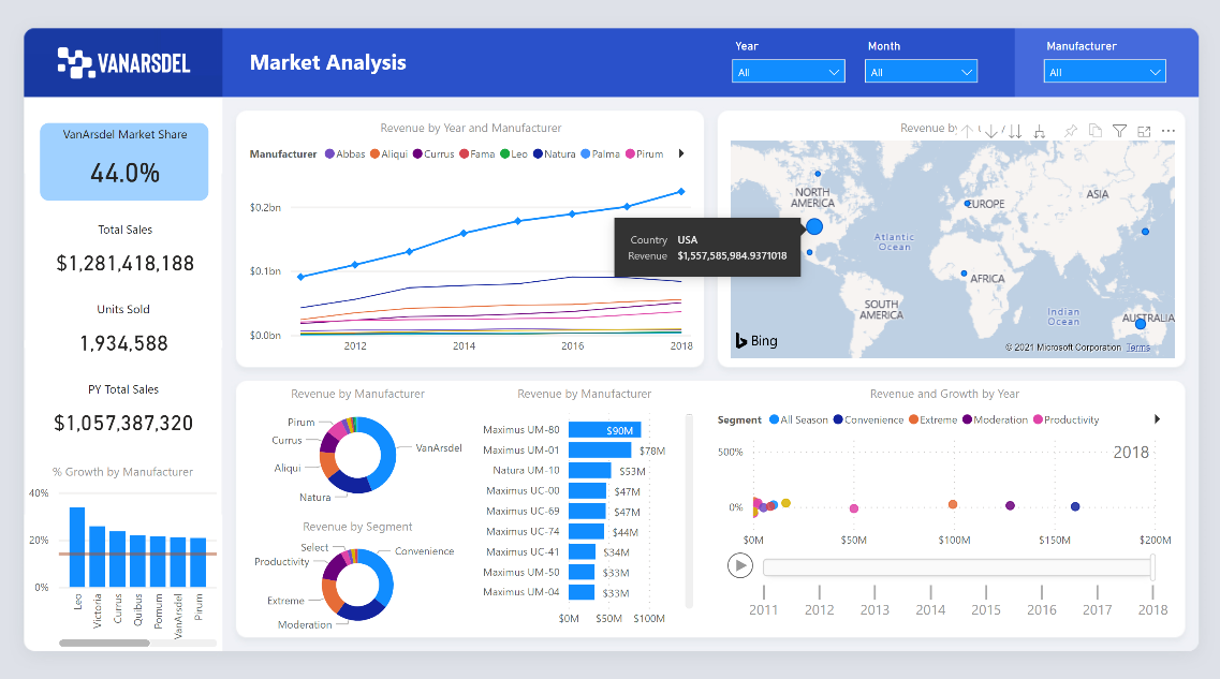The height and width of the screenshot is (679, 1220).
Task: Click the Leo bar in growth chart
Action: point(77,547)
